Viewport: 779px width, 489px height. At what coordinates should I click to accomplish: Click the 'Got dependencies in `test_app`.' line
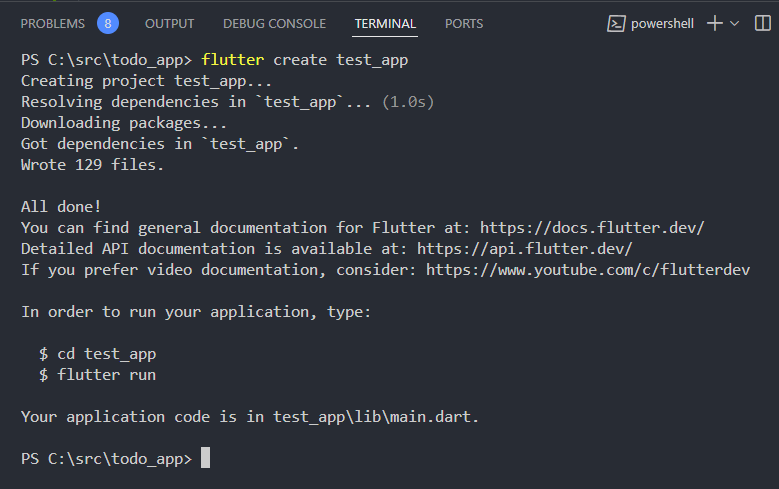pos(160,144)
